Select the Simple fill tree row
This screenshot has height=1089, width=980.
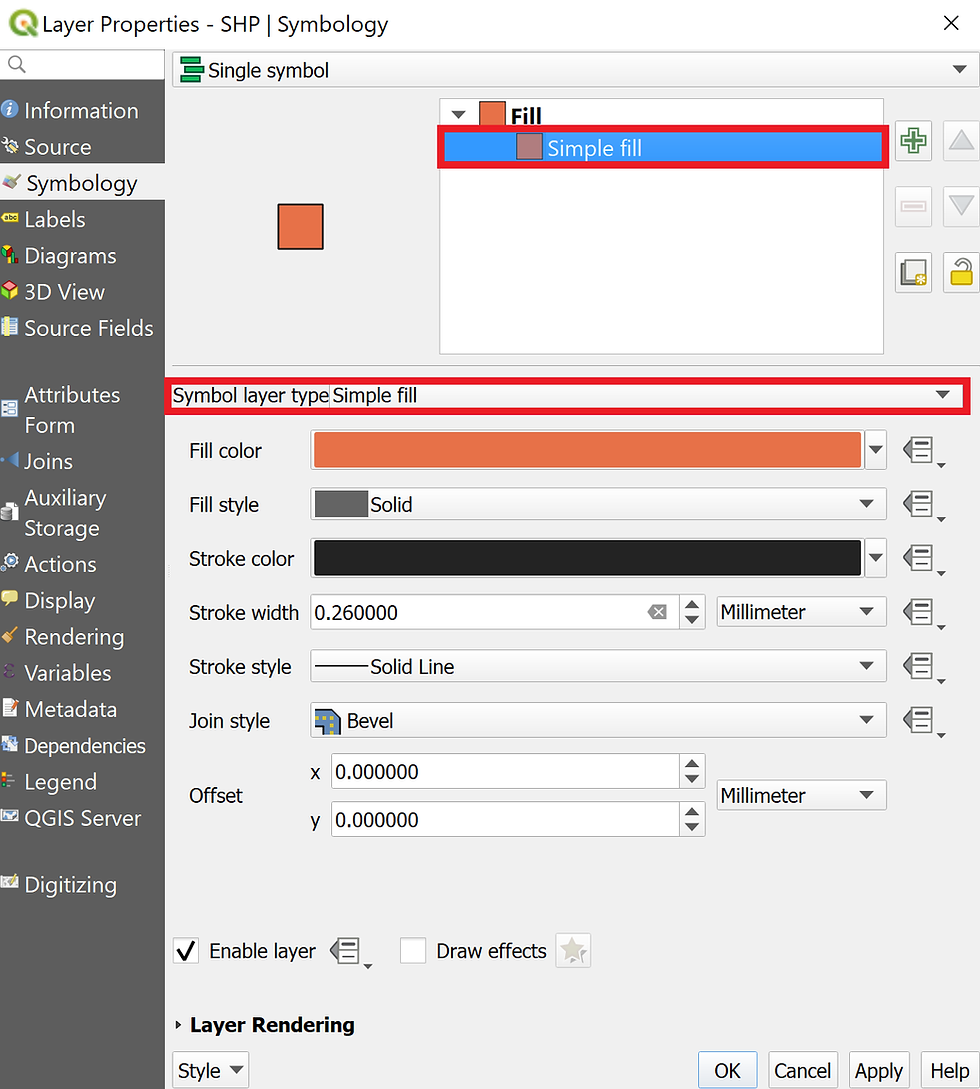tap(663, 147)
